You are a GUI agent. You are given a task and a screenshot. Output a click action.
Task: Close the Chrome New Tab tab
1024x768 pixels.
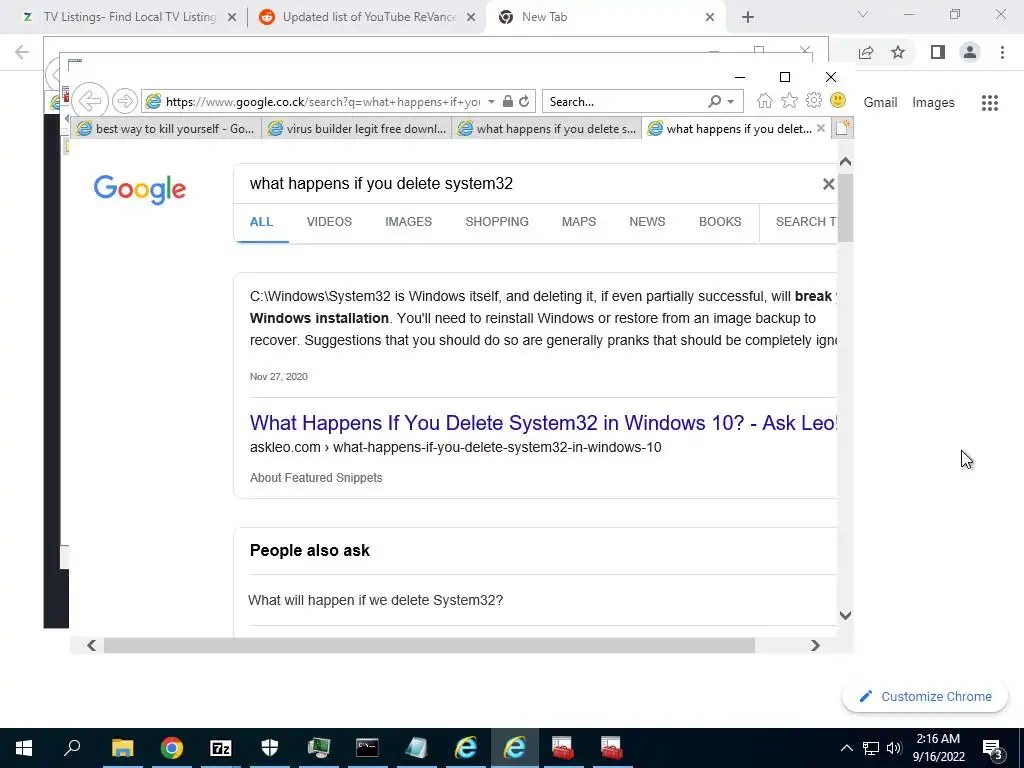pyautogui.click(x=710, y=17)
